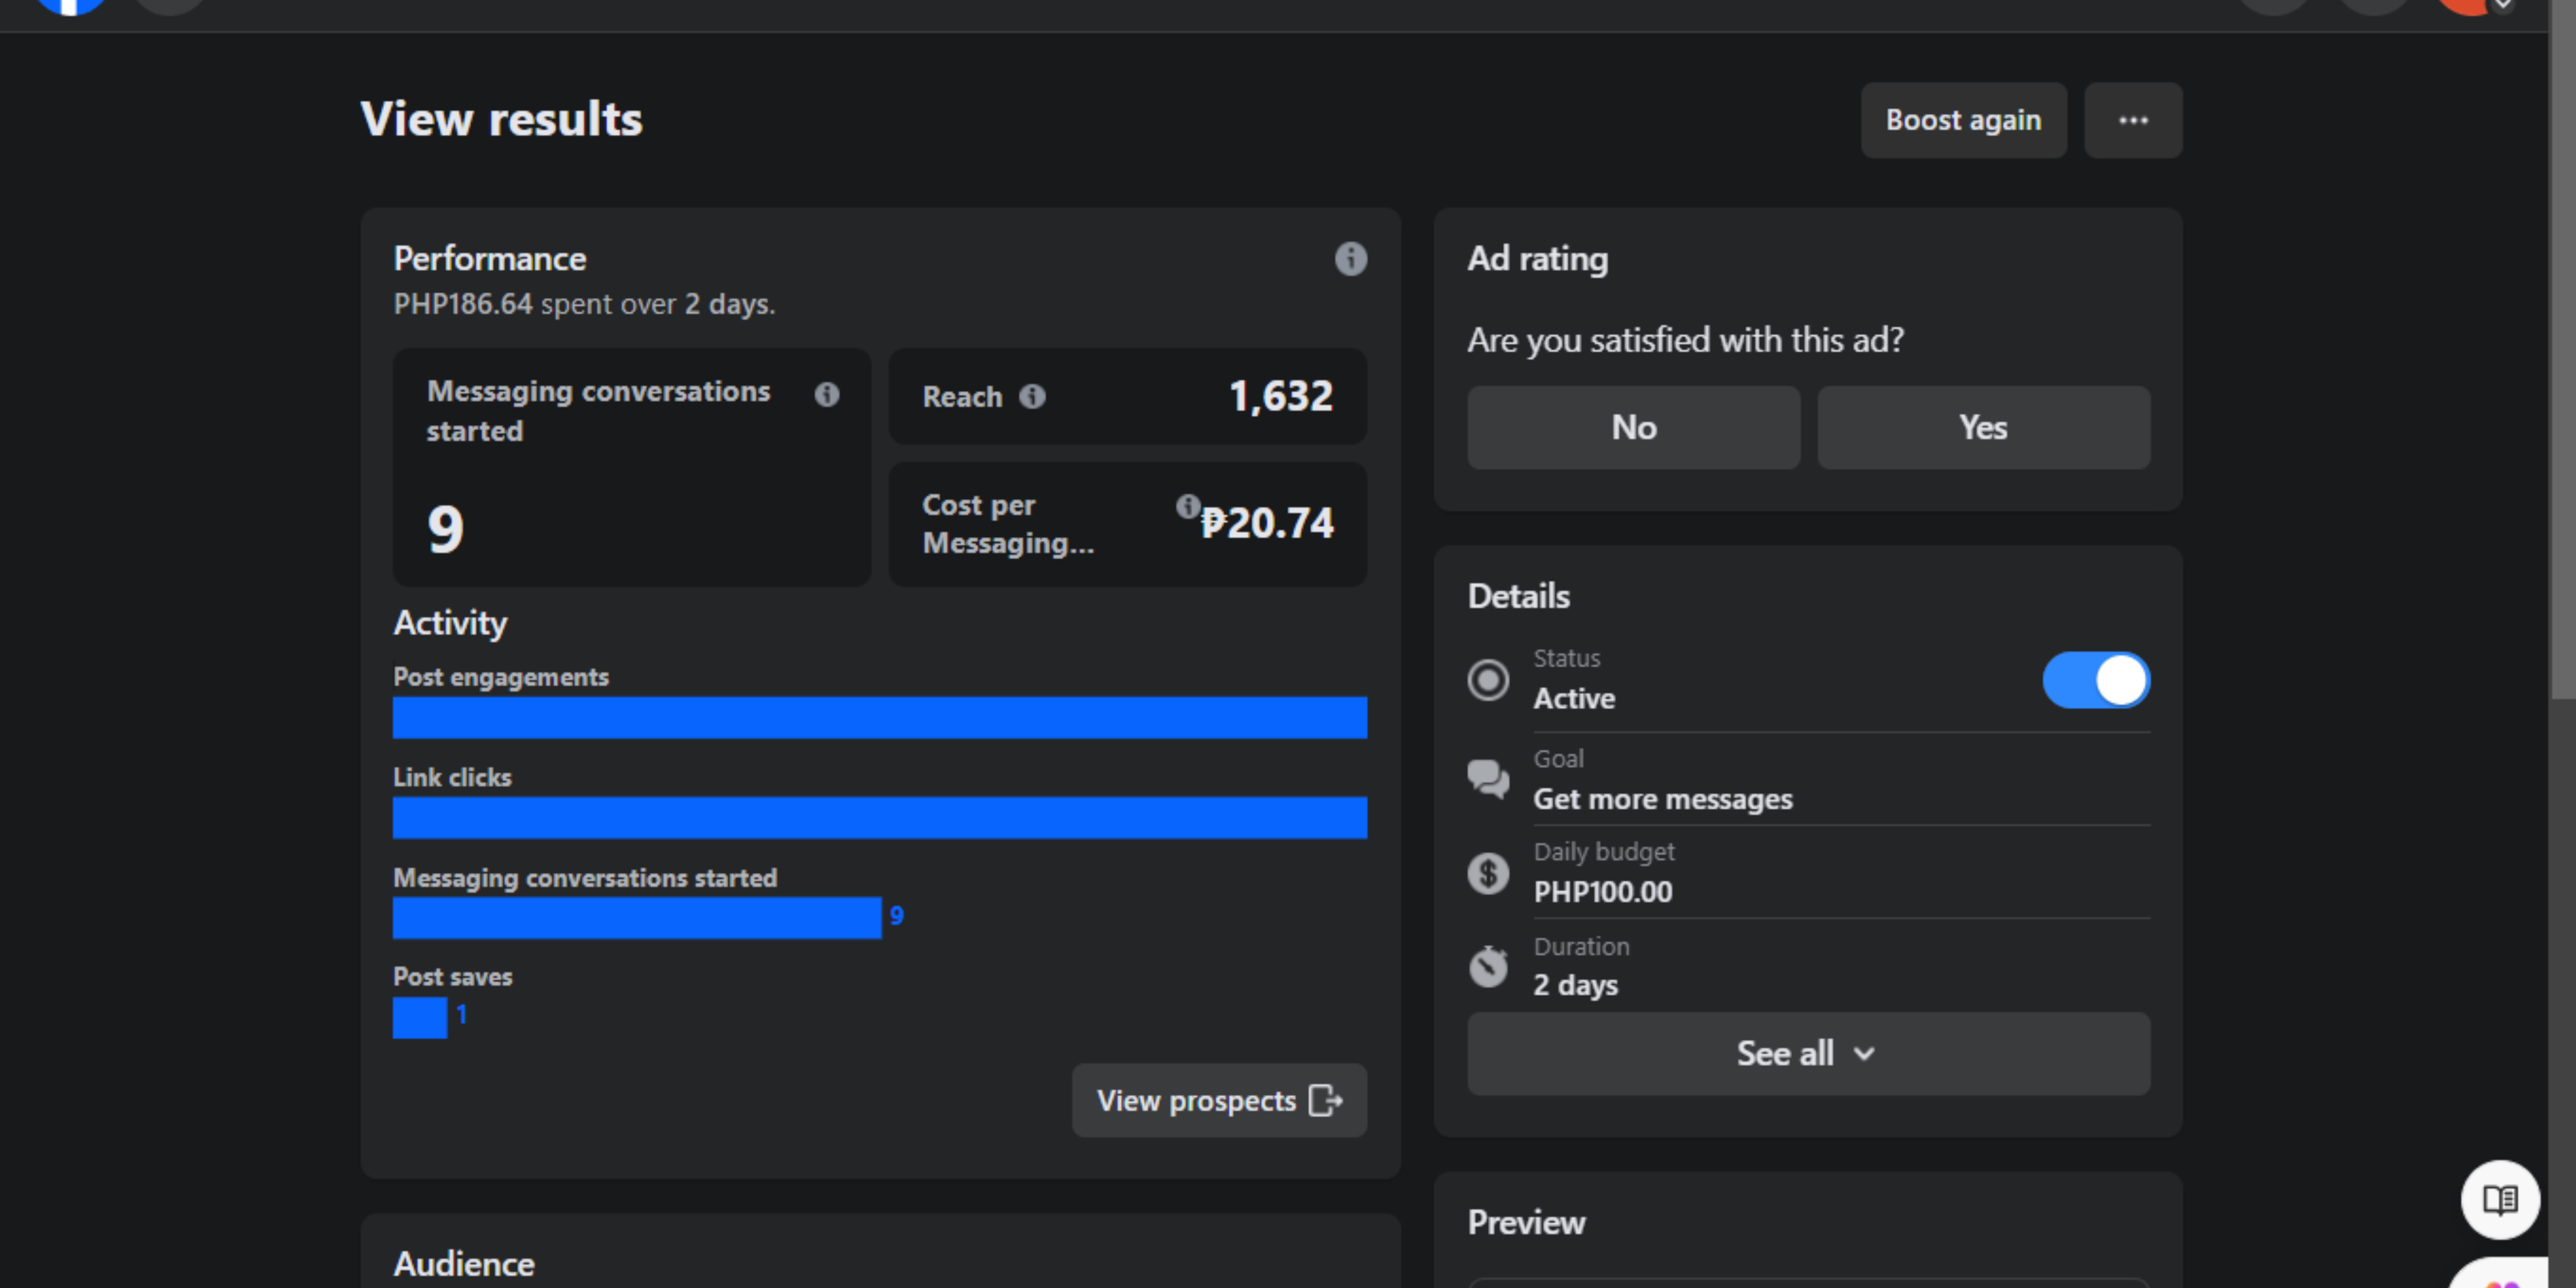The width and height of the screenshot is (2576, 1288).
Task: Expand details with See all
Action: click(x=1807, y=1053)
